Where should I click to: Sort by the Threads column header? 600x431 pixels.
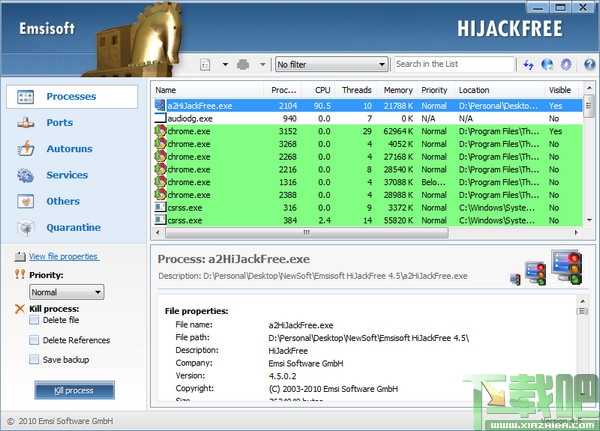coord(355,90)
